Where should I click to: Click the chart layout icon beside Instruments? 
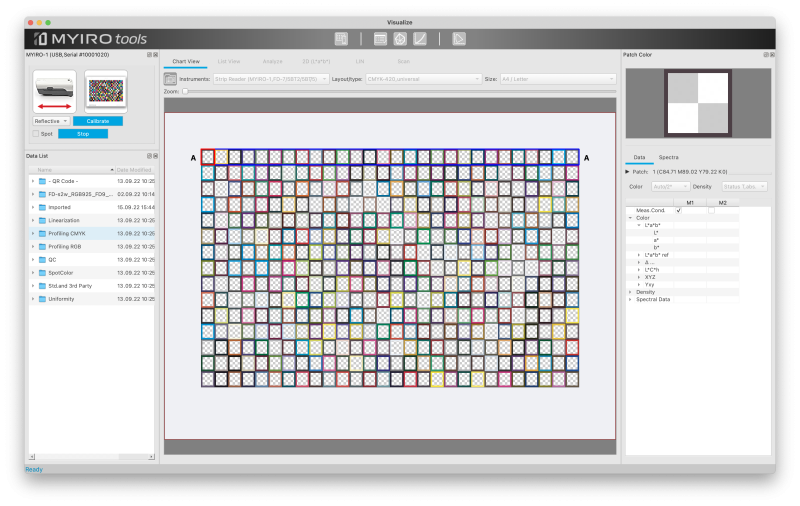pos(171,78)
